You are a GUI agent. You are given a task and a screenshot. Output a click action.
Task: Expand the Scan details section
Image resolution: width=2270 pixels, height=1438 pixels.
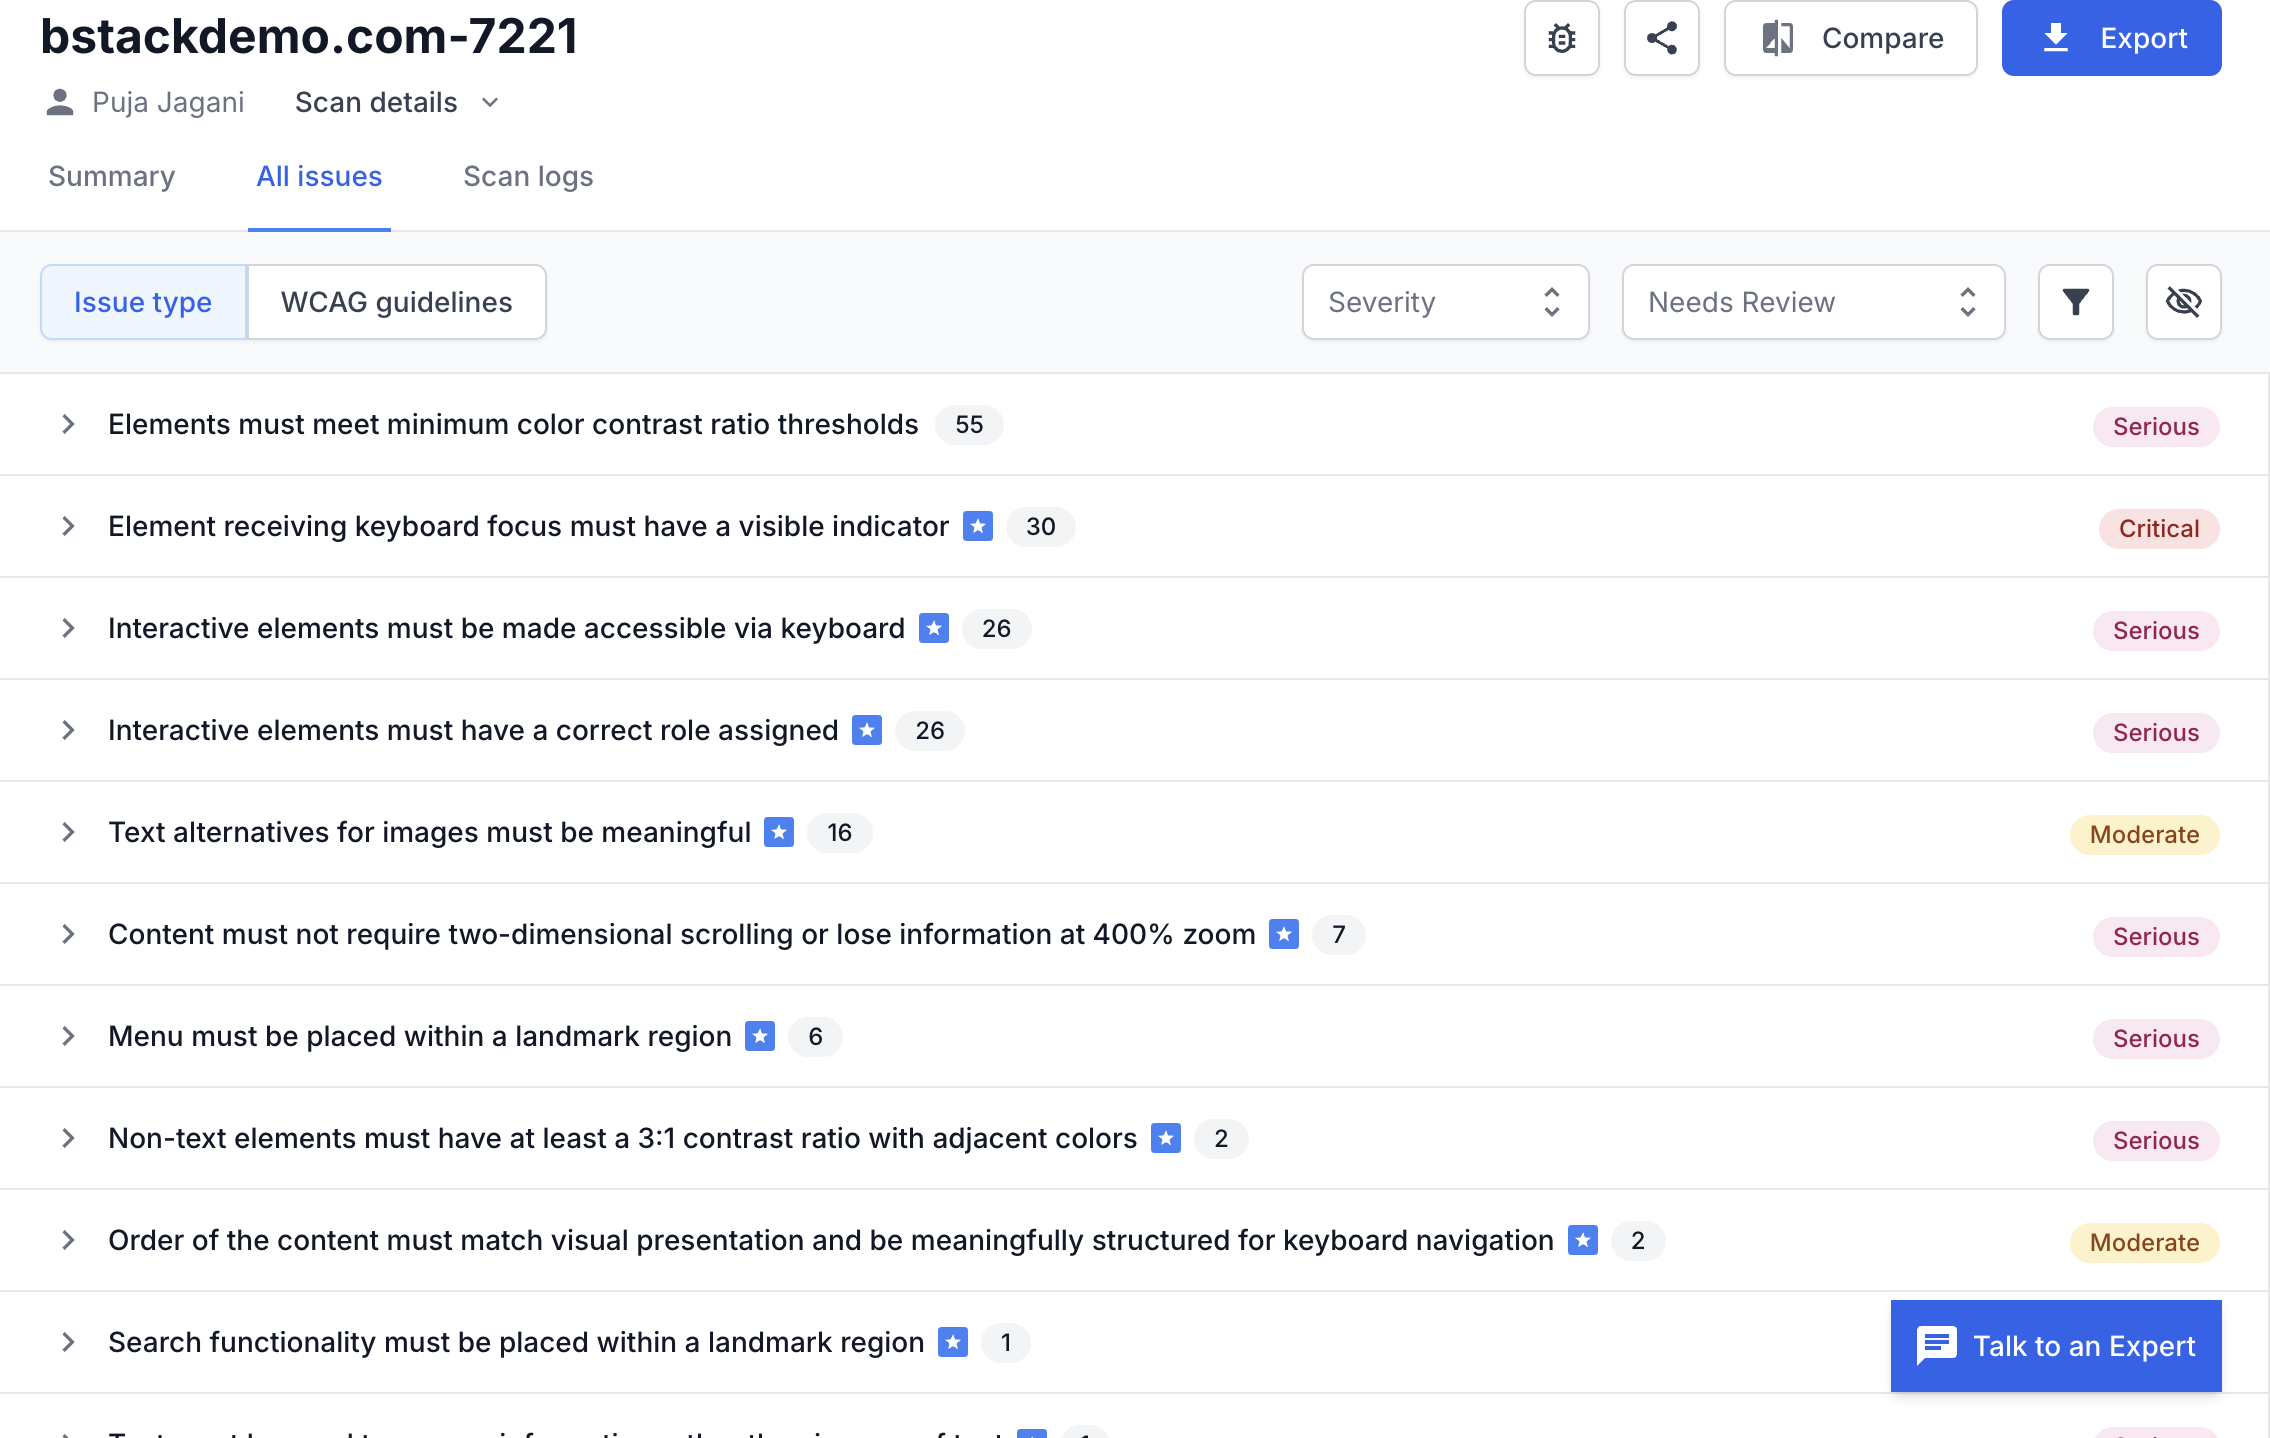click(x=396, y=102)
